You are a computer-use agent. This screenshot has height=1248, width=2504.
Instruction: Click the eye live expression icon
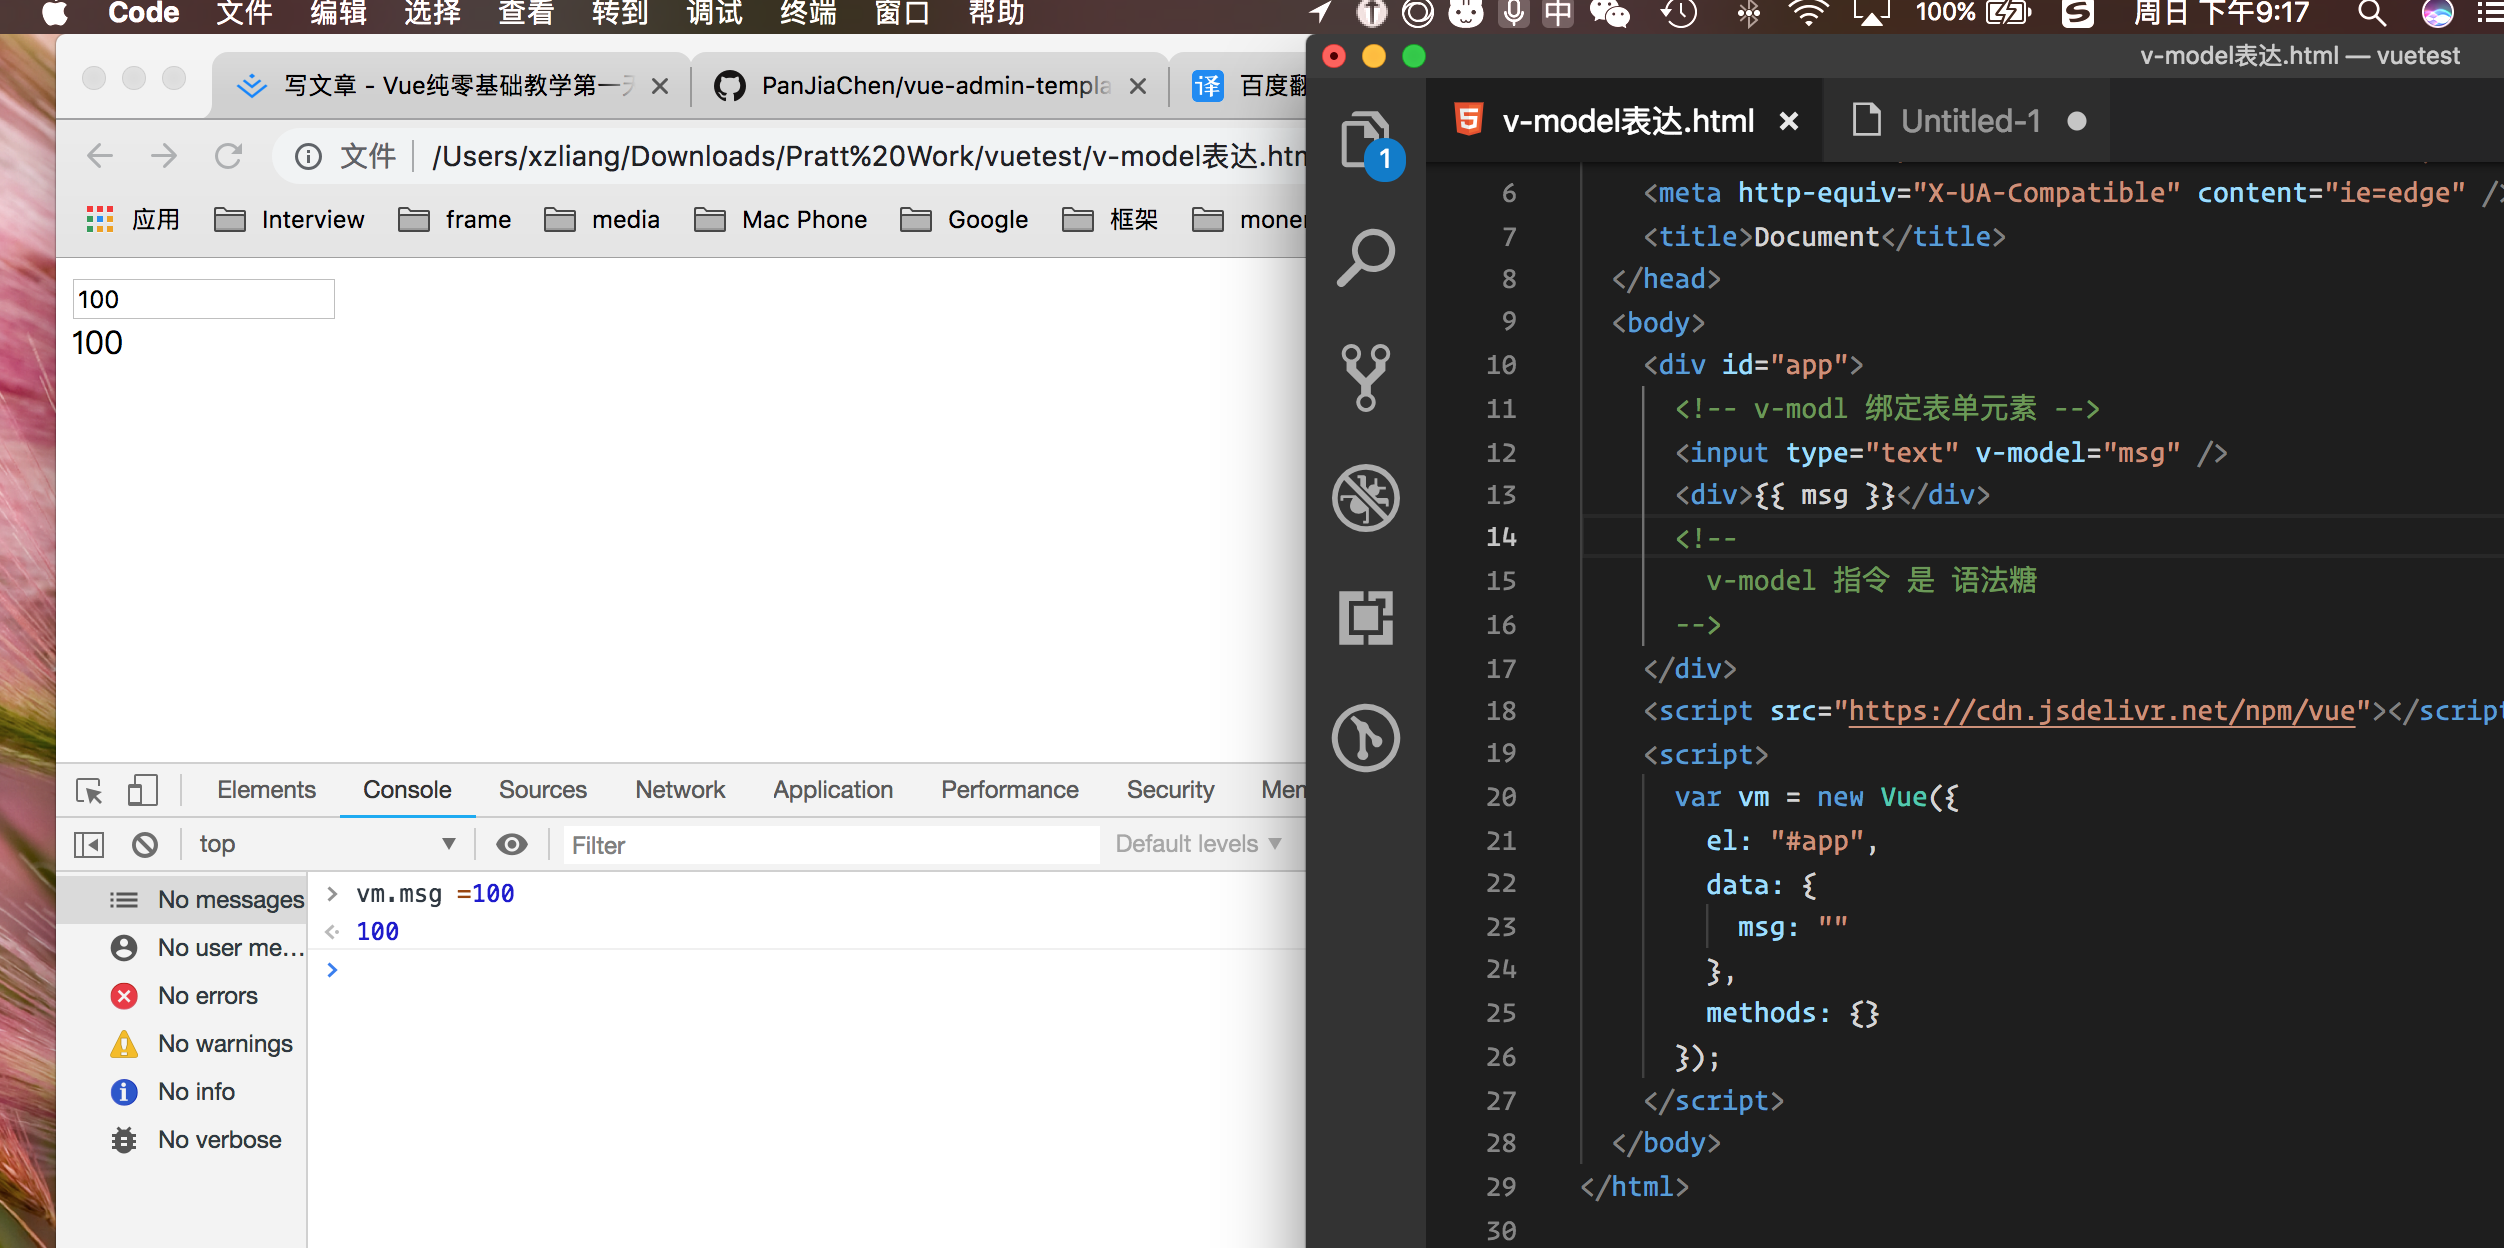(x=512, y=845)
